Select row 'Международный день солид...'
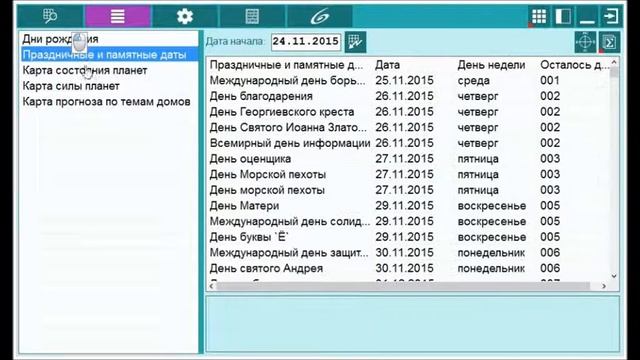This screenshot has height=360, width=640. coord(409,221)
